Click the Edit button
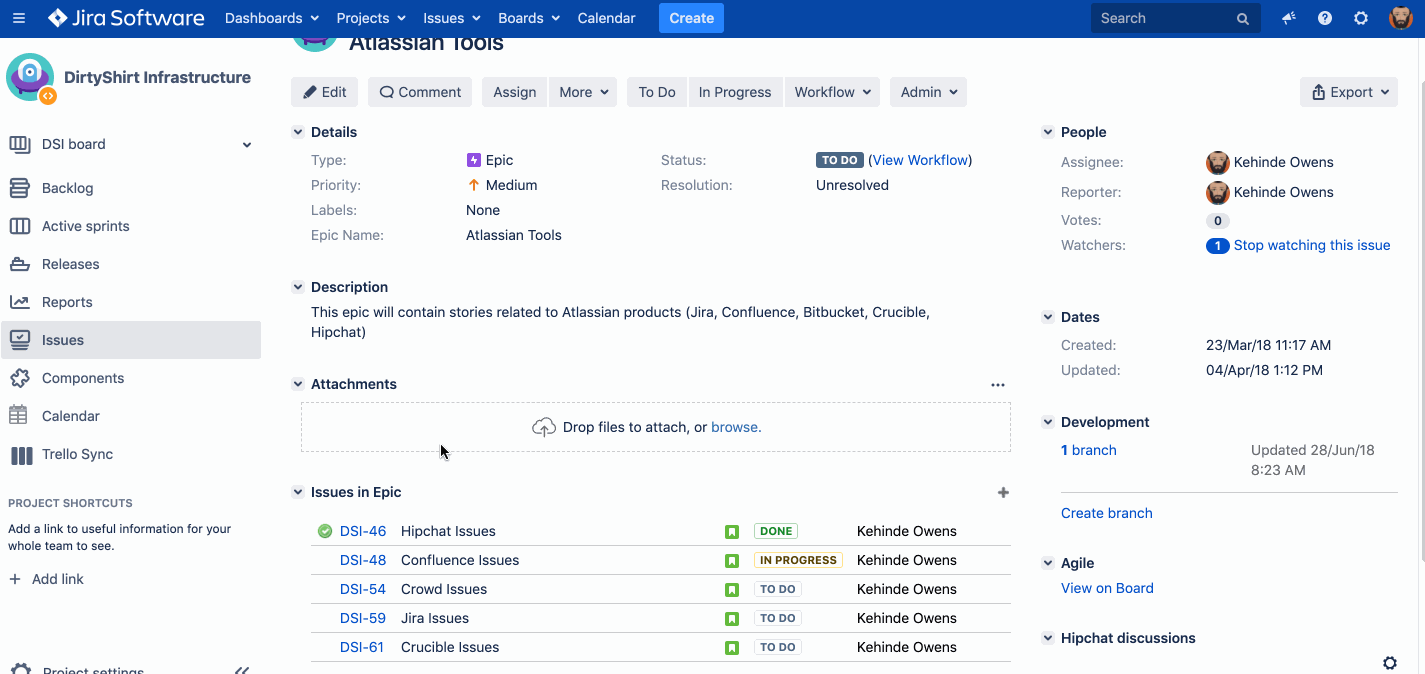Screen dimensions: 1425x674 [x=325, y=92]
